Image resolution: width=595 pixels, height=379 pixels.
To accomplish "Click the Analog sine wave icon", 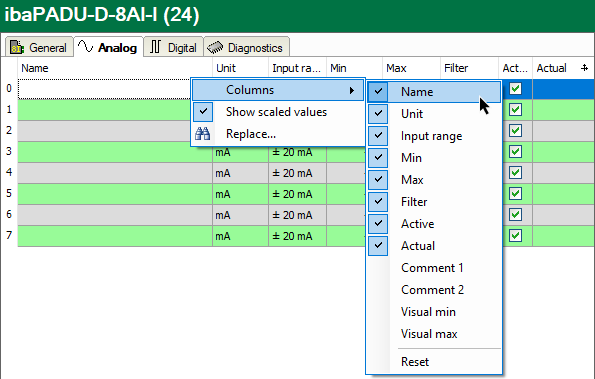I will [85, 47].
